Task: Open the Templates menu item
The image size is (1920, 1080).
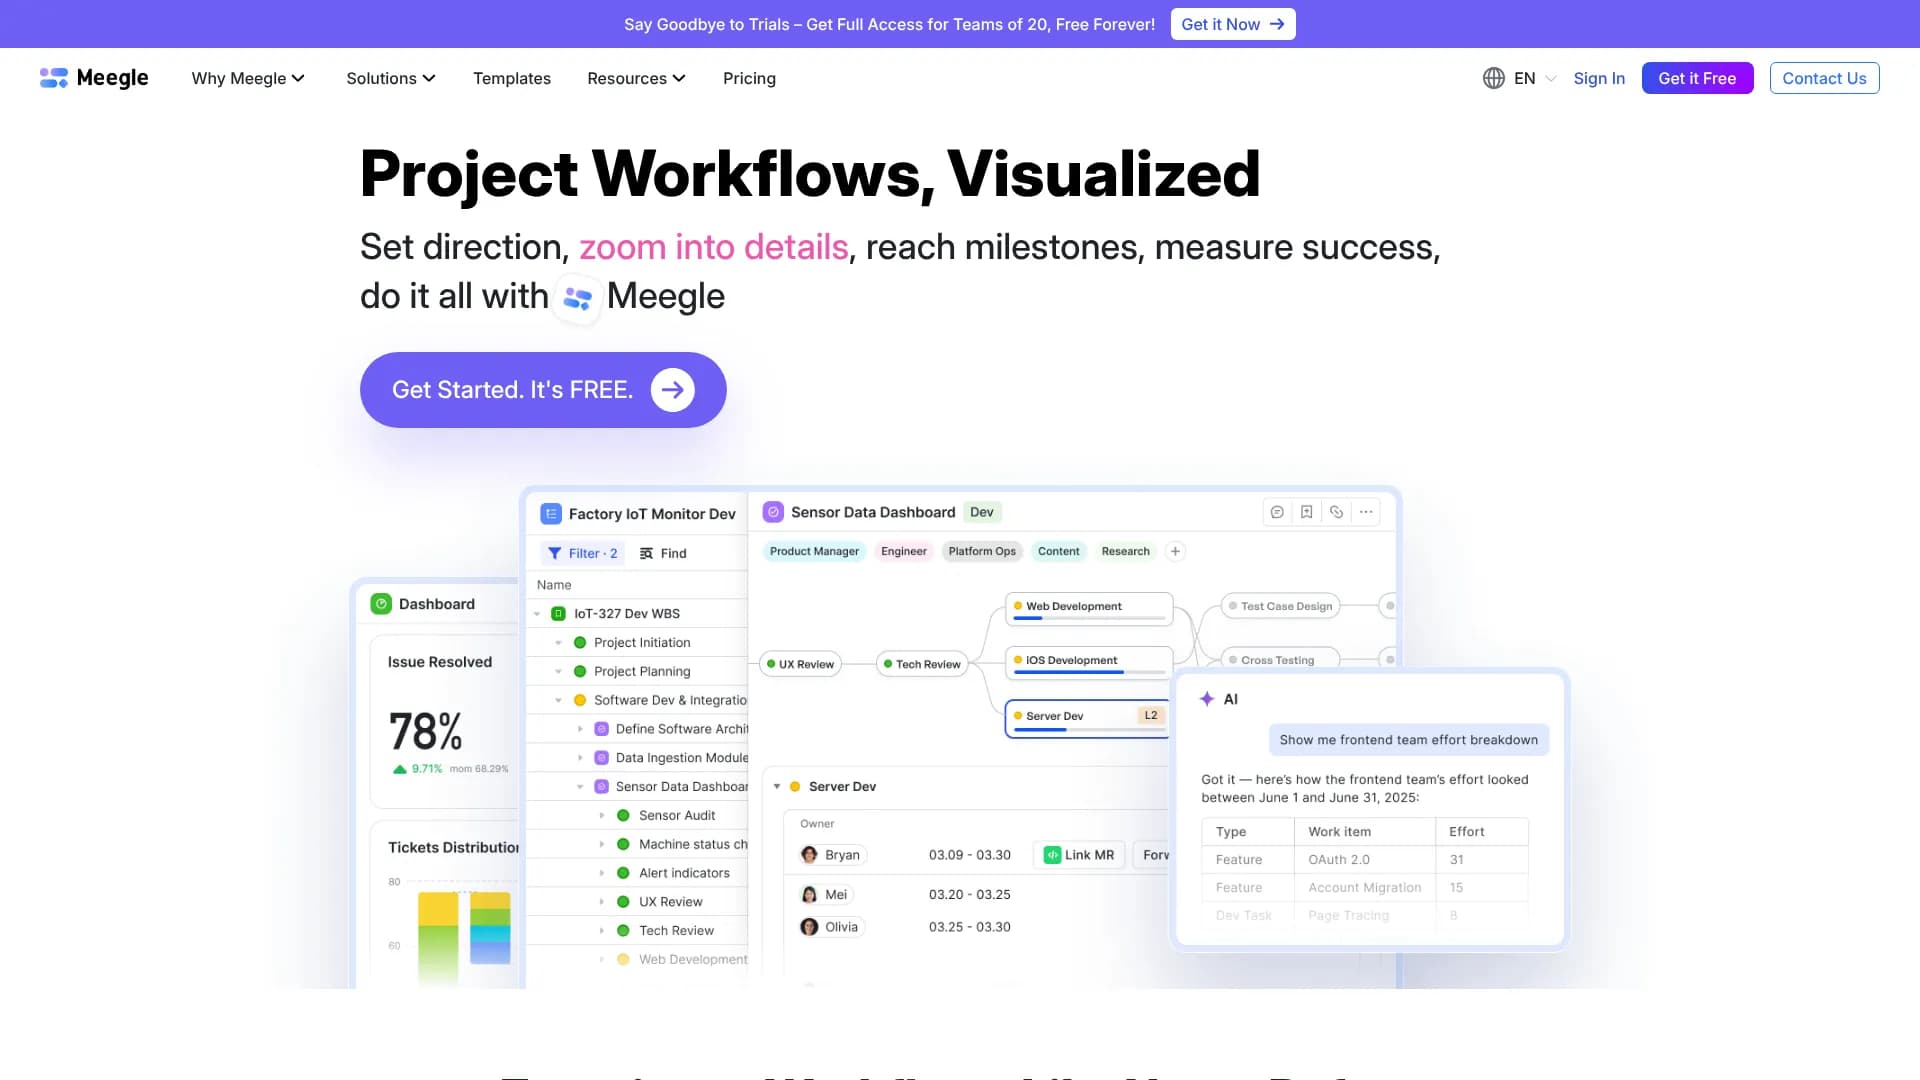Action: point(511,78)
